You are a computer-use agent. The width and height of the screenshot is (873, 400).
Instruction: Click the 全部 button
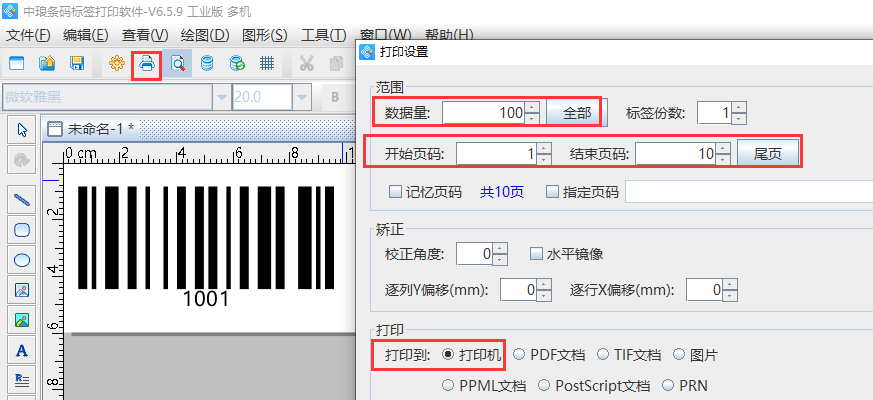[577, 114]
